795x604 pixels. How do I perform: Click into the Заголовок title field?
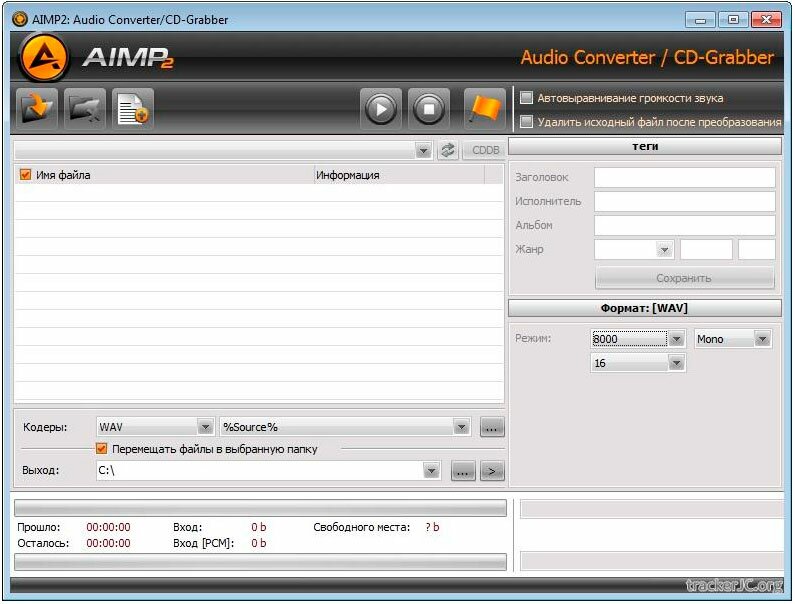pyautogui.click(x=684, y=177)
